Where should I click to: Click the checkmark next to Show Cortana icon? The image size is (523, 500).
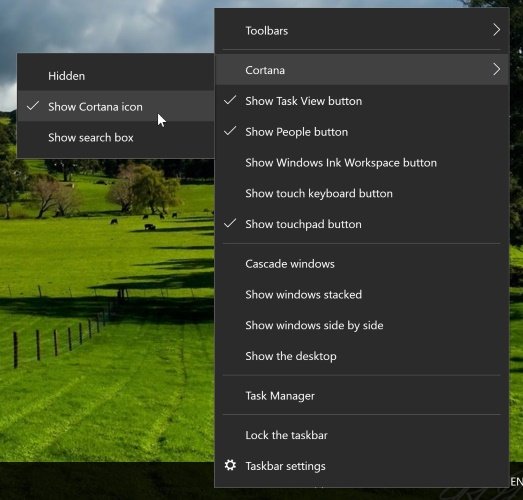33,106
